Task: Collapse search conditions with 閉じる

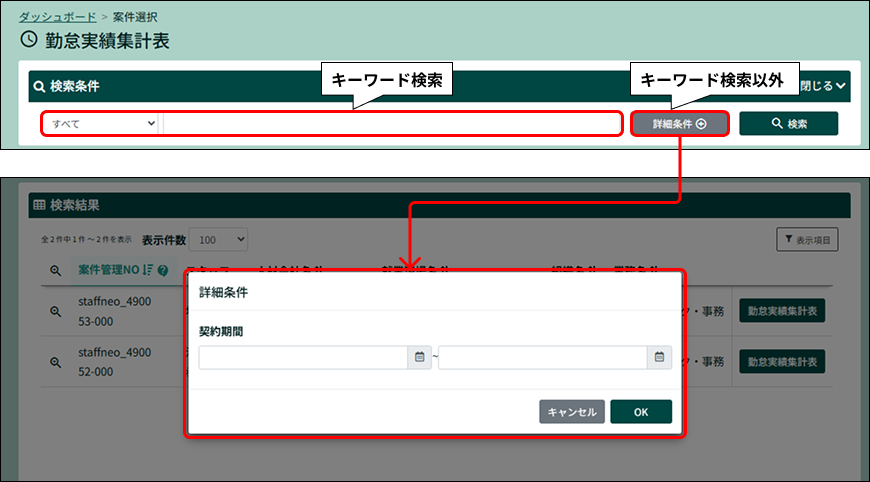Action: [x=822, y=86]
